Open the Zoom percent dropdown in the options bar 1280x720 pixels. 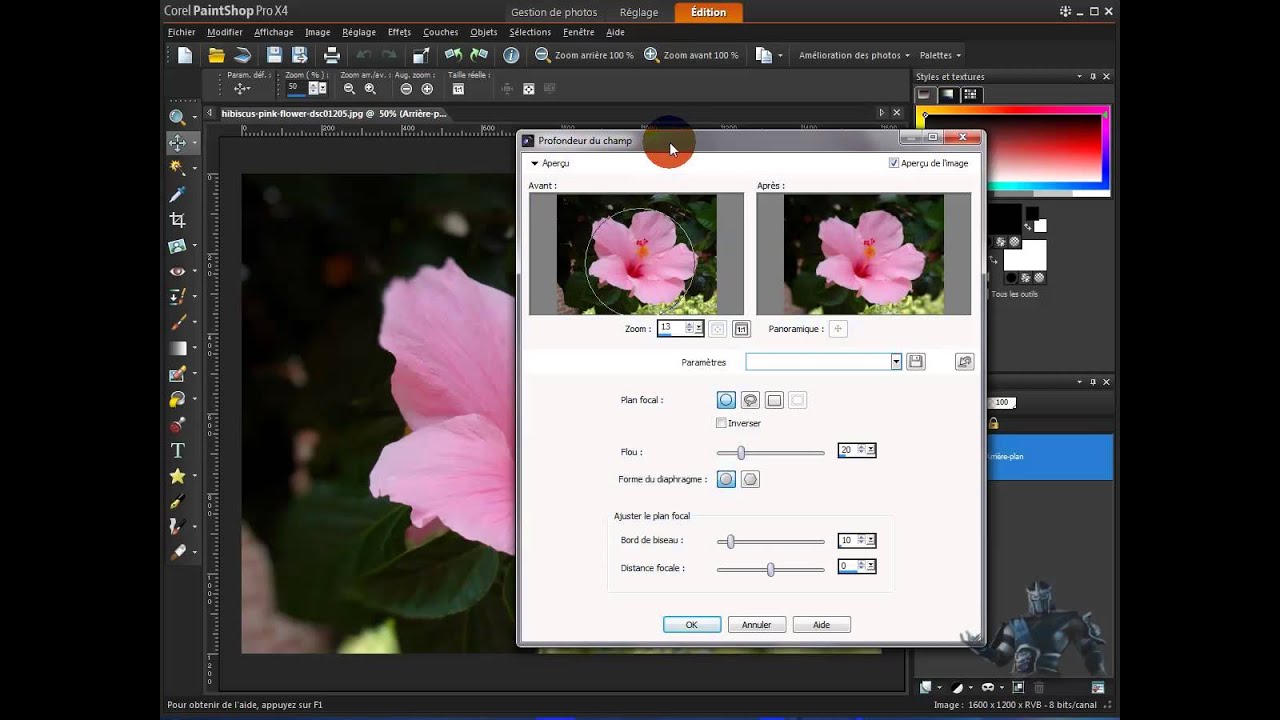point(322,88)
